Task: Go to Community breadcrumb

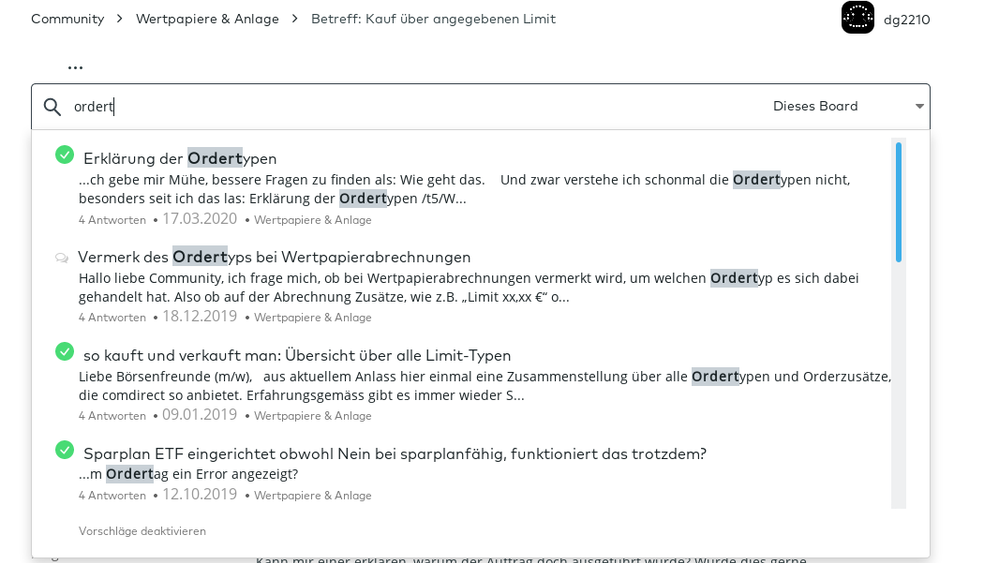Action: (68, 19)
